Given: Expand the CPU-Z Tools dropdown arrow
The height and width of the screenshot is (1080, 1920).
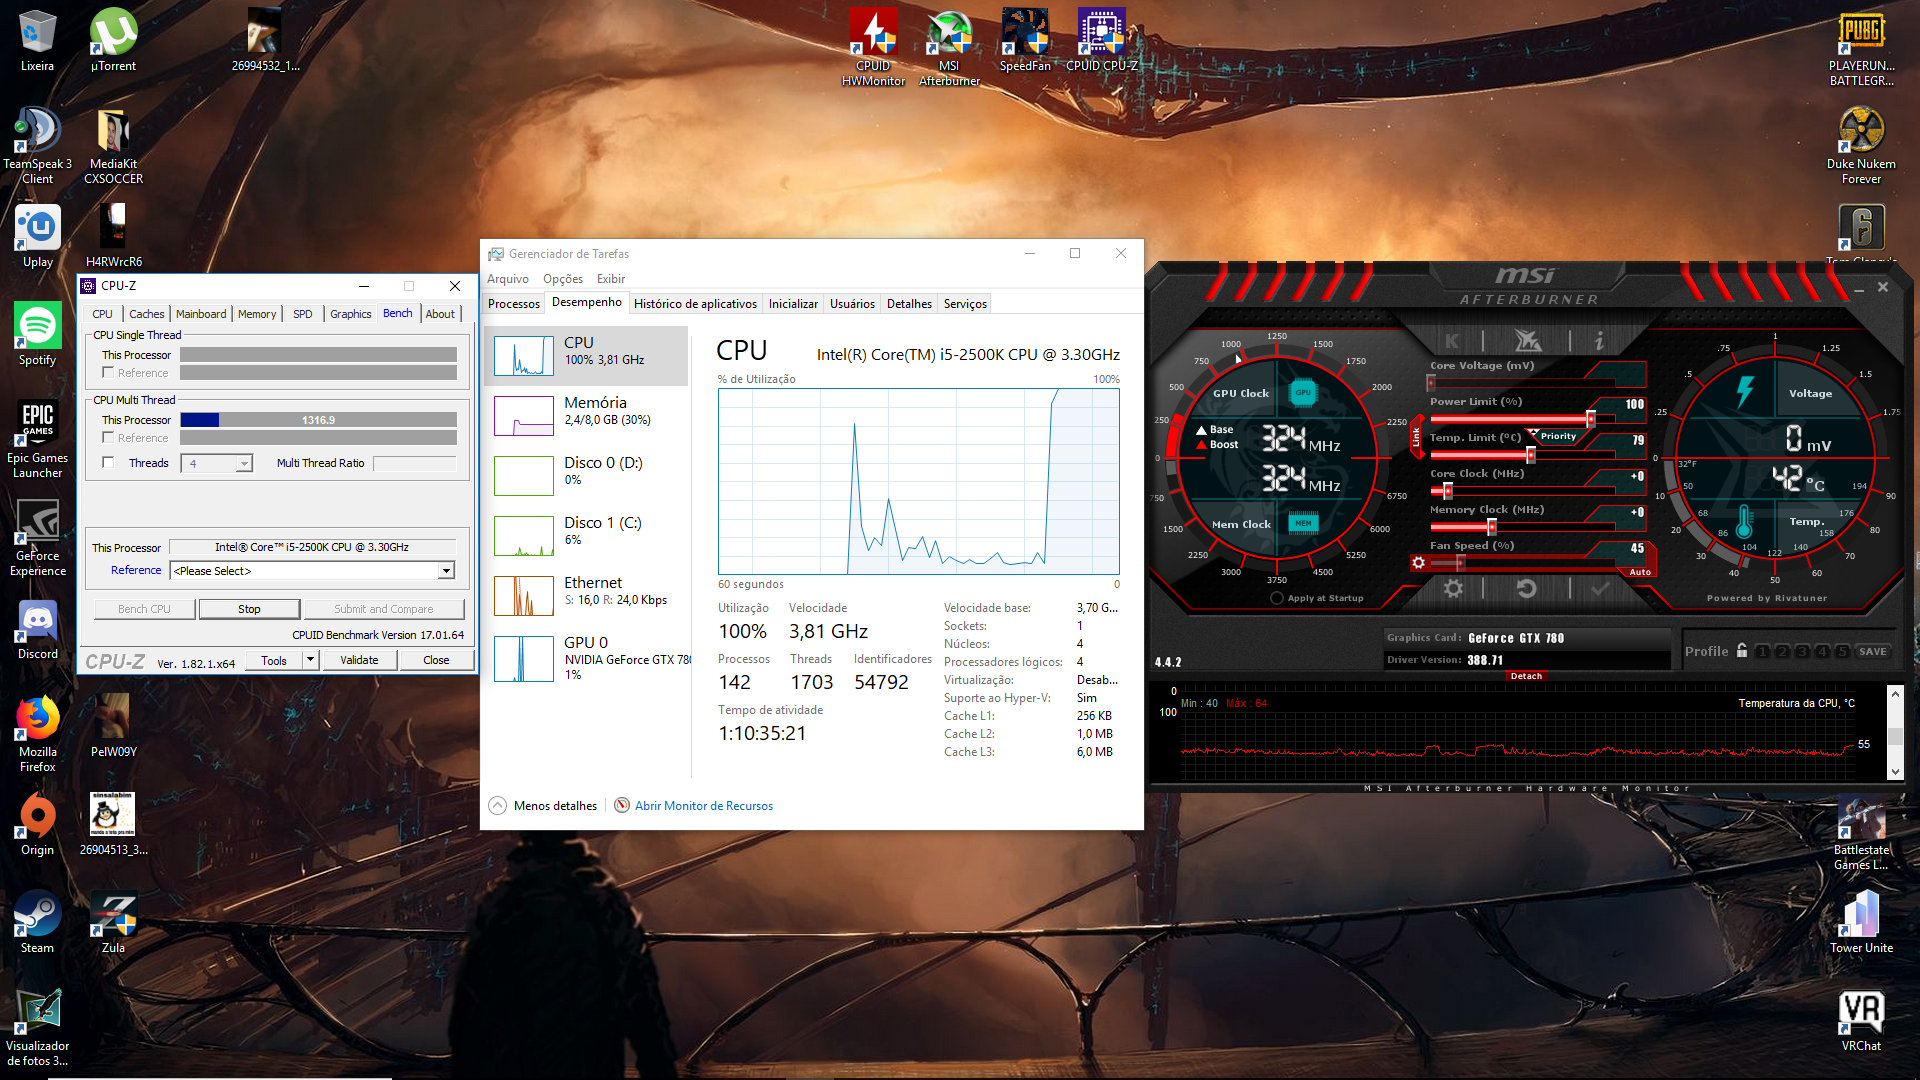Looking at the screenshot, I should (310, 660).
